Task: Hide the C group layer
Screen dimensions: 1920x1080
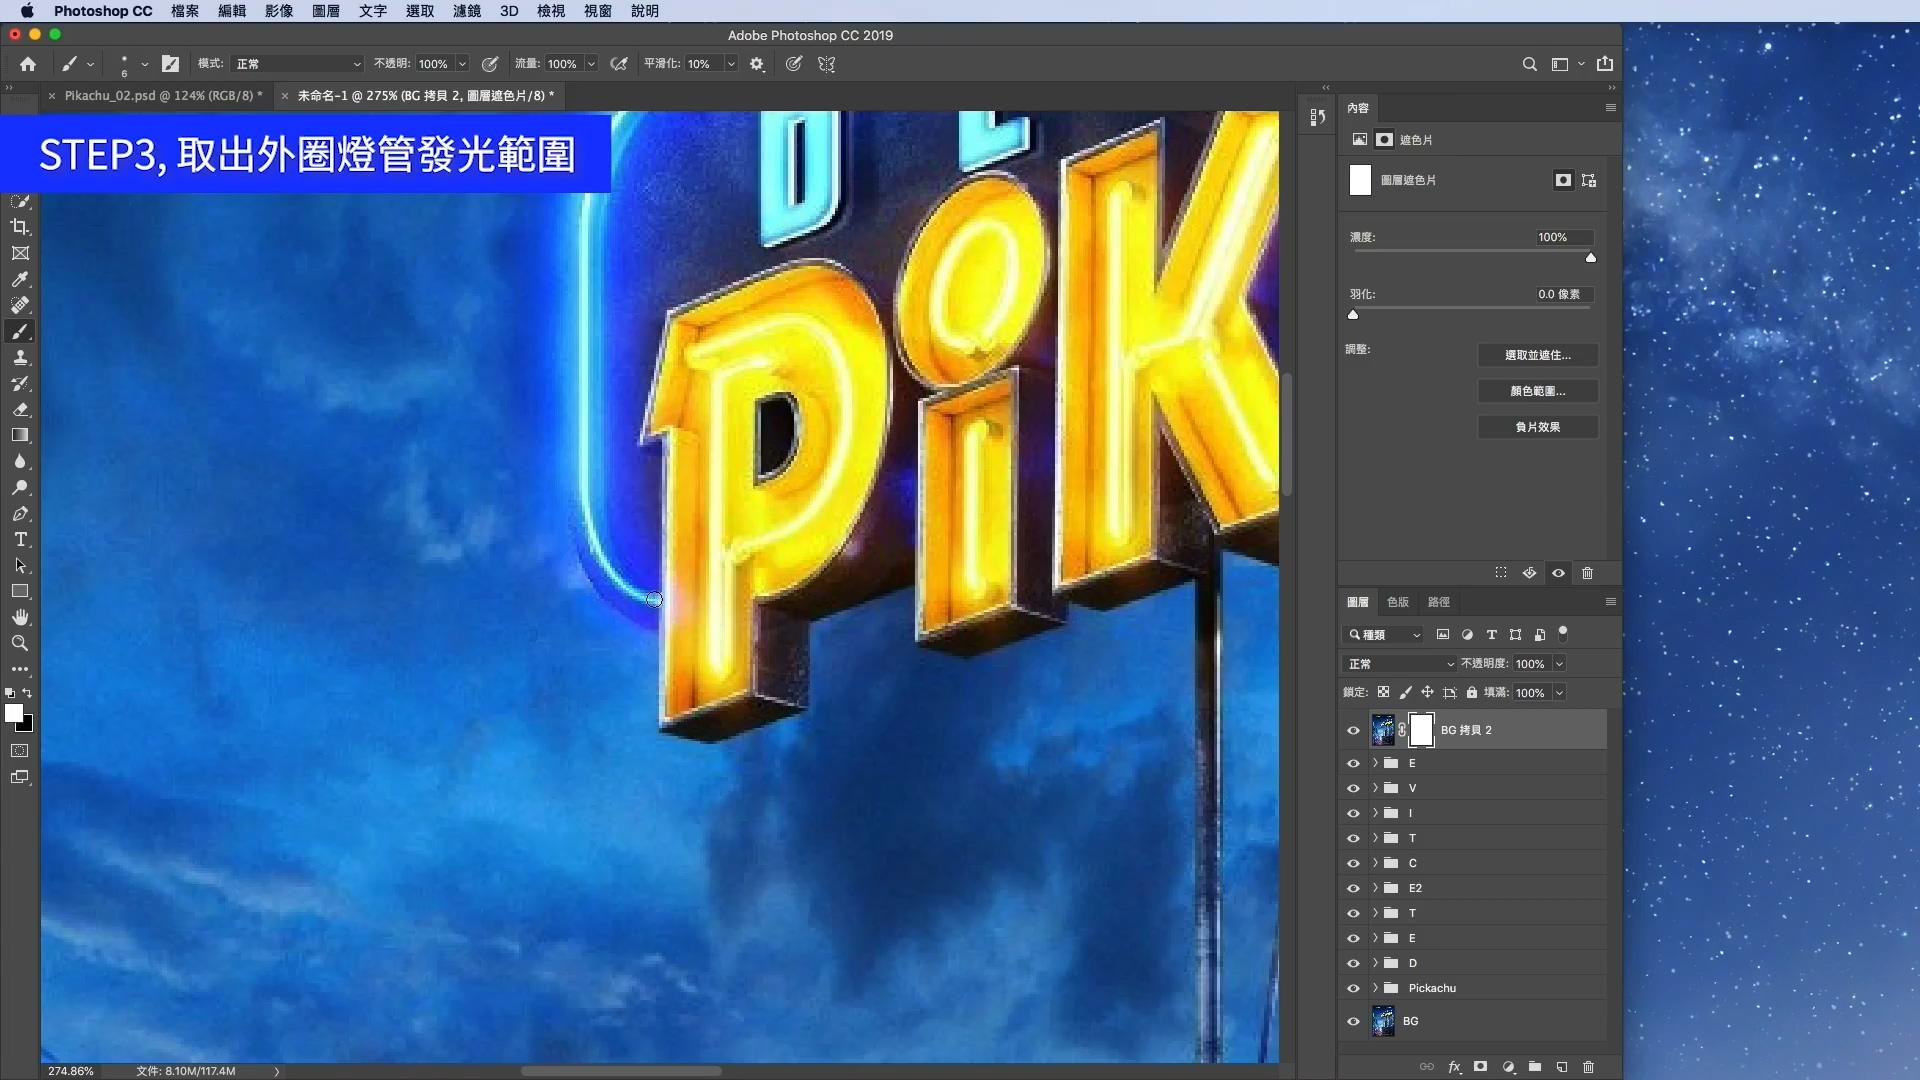Action: pyautogui.click(x=1353, y=863)
